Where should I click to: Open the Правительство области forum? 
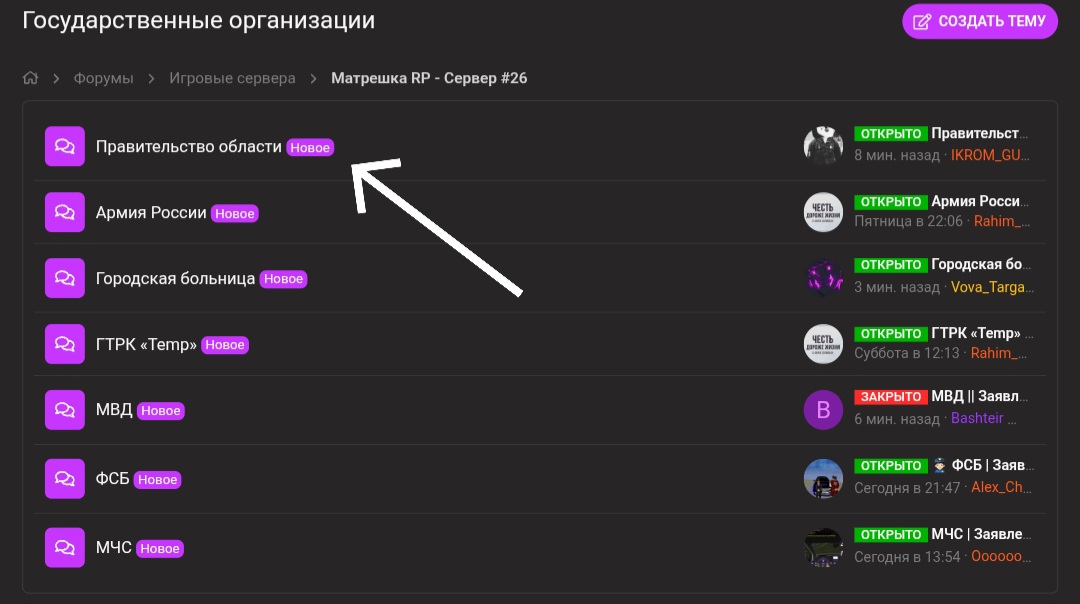coord(188,146)
